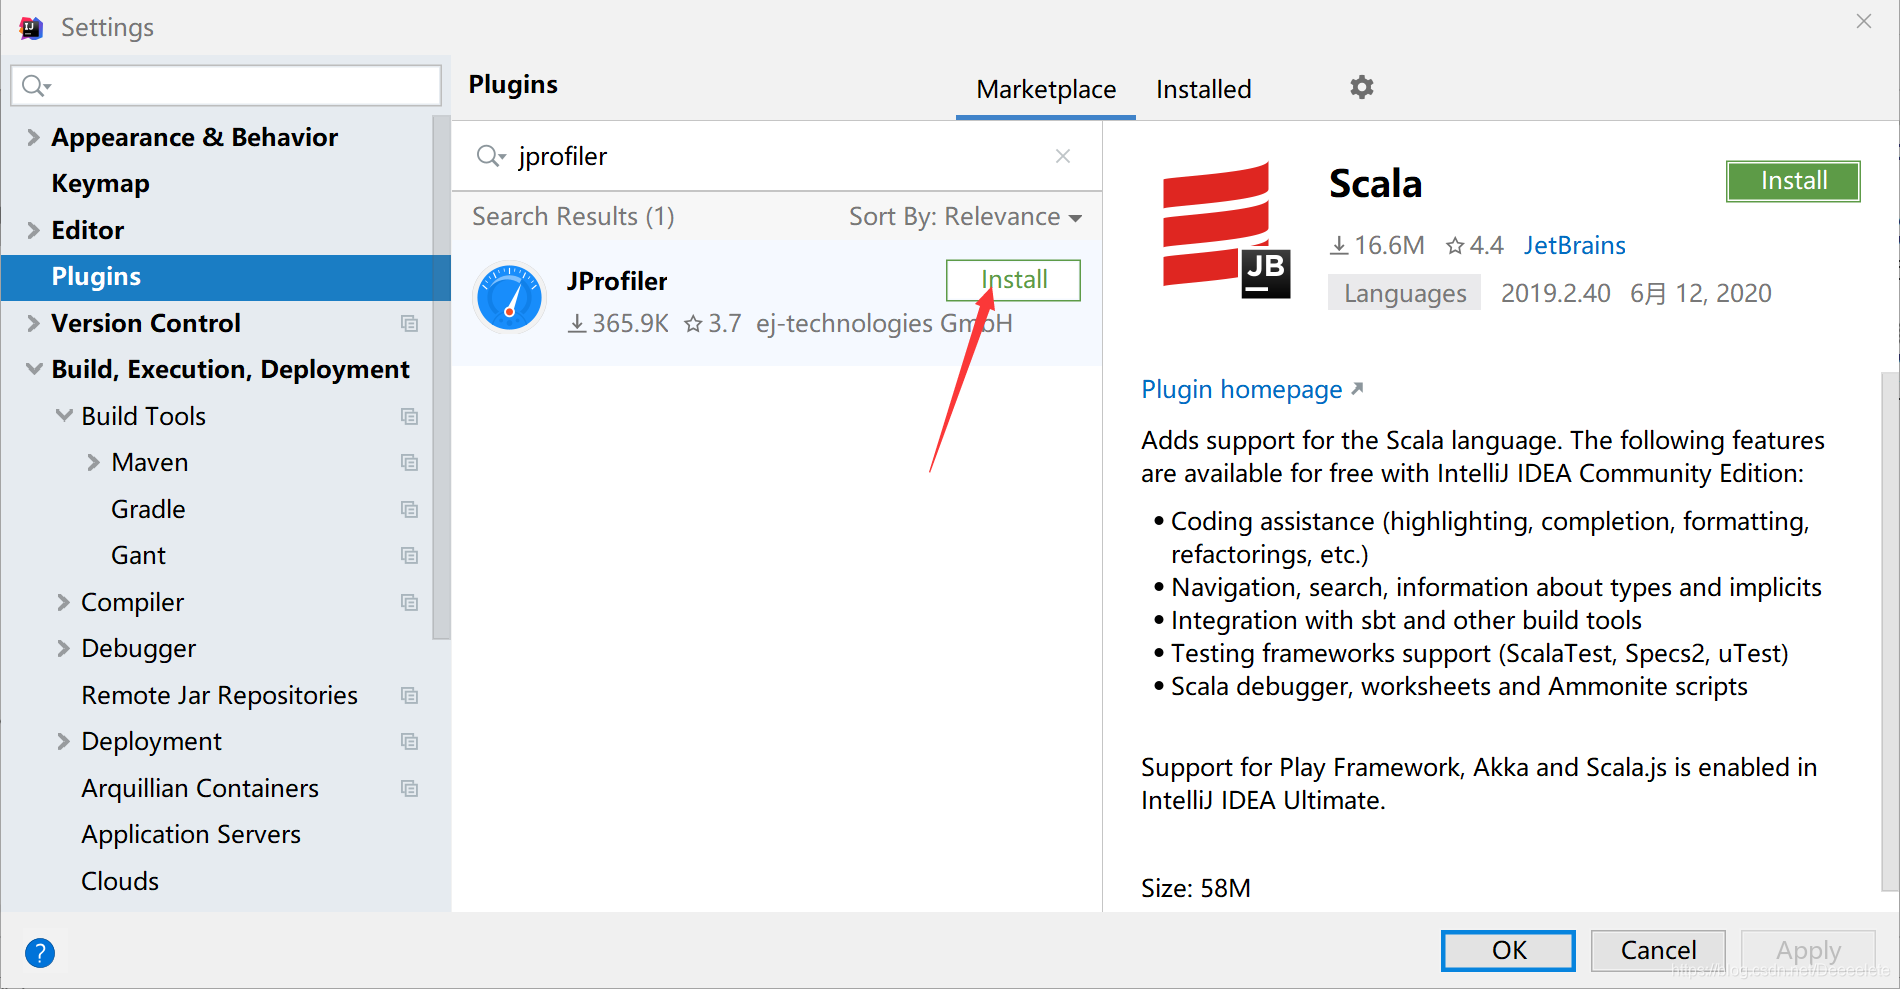The width and height of the screenshot is (1900, 989).
Task: Open Gradle settings page
Action: pos(148,509)
